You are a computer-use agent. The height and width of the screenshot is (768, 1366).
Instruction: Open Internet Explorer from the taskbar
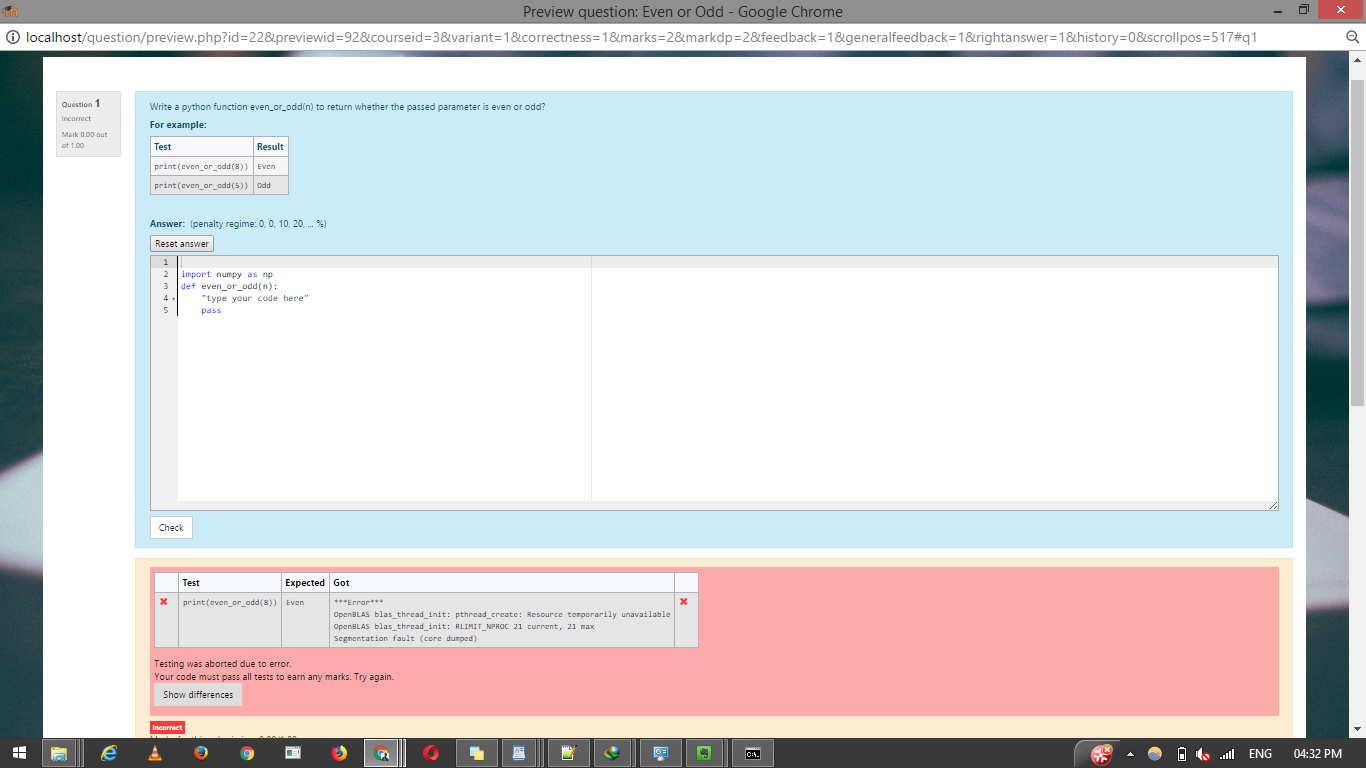pyautogui.click(x=109, y=753)
